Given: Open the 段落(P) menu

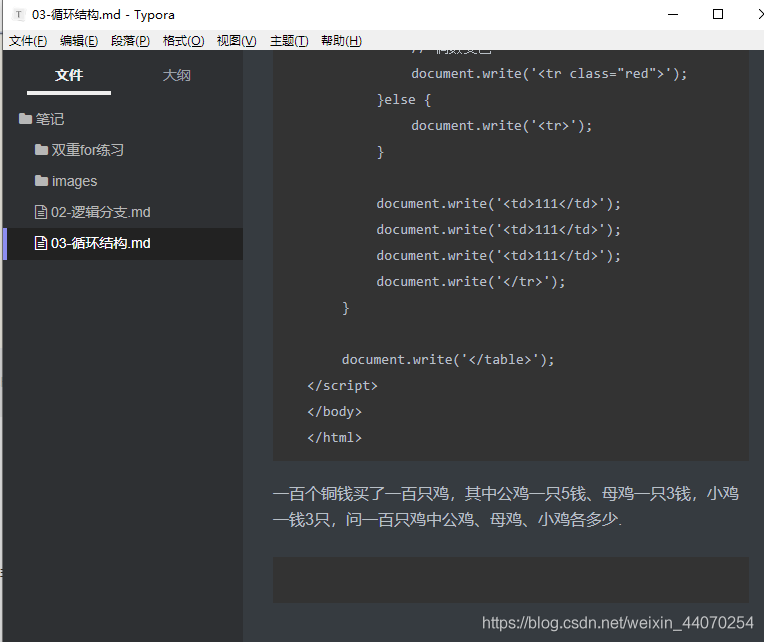Looking at the screenshot, I should (x=131, y=41).
